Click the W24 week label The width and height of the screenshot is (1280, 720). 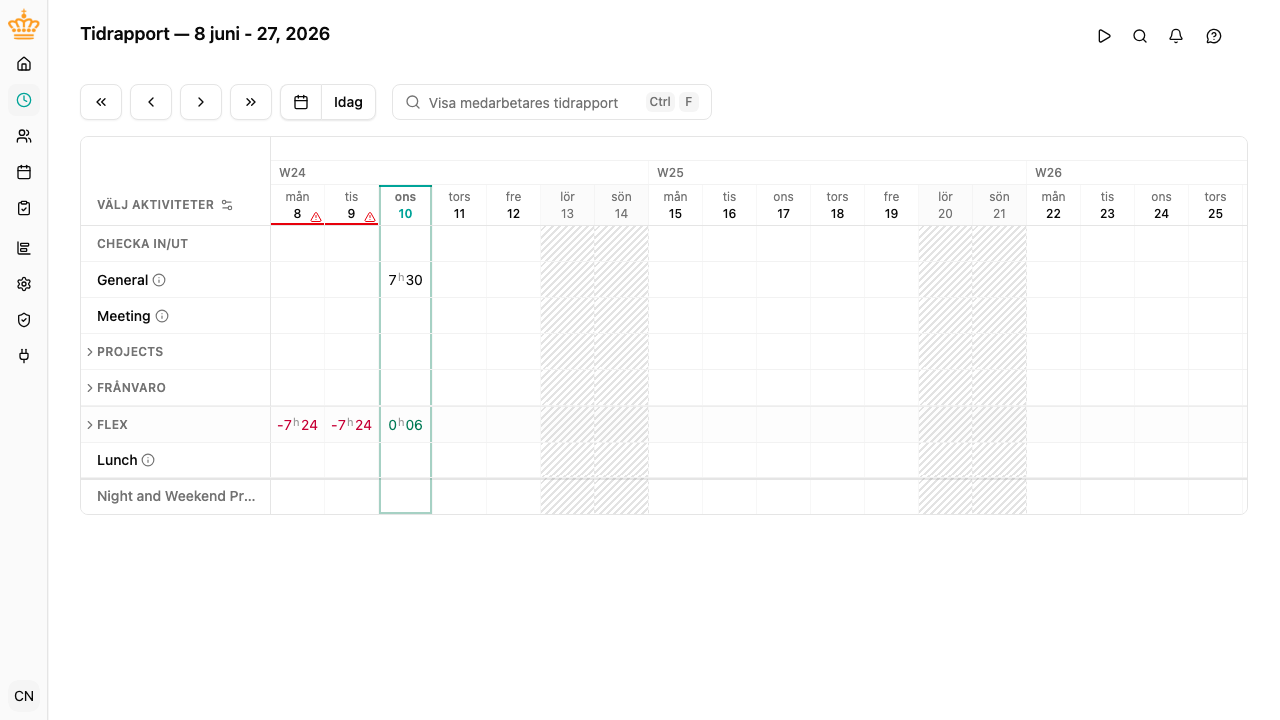click(x=292, y=173)
